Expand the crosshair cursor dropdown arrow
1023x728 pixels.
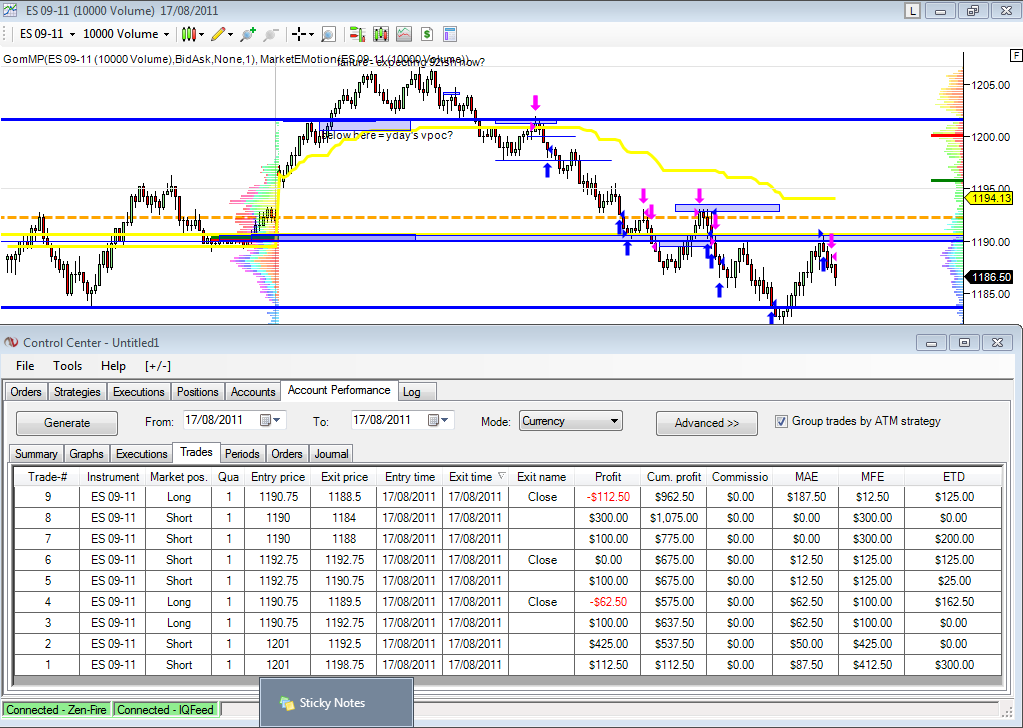click(311, 35)
